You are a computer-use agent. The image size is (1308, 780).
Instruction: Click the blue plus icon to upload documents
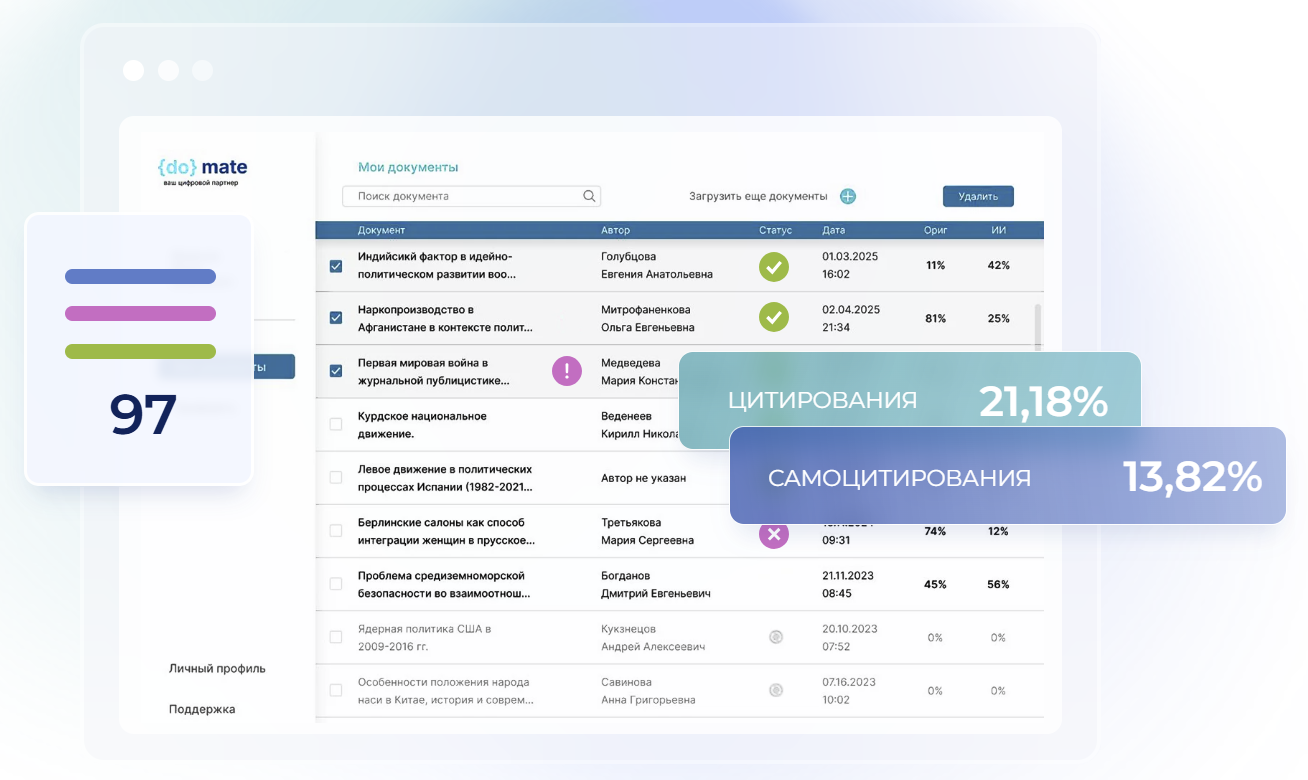click(847, 196)
